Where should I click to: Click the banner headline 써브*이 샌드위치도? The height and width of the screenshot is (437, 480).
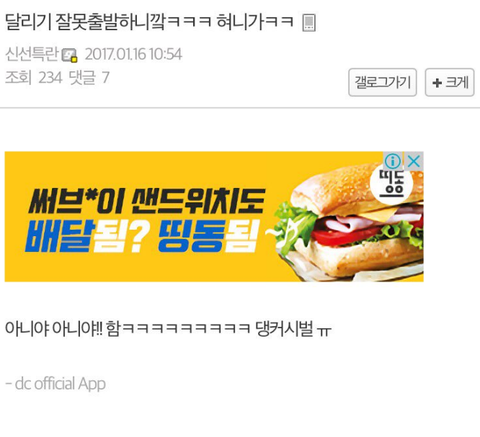click(x=147, y=201)
